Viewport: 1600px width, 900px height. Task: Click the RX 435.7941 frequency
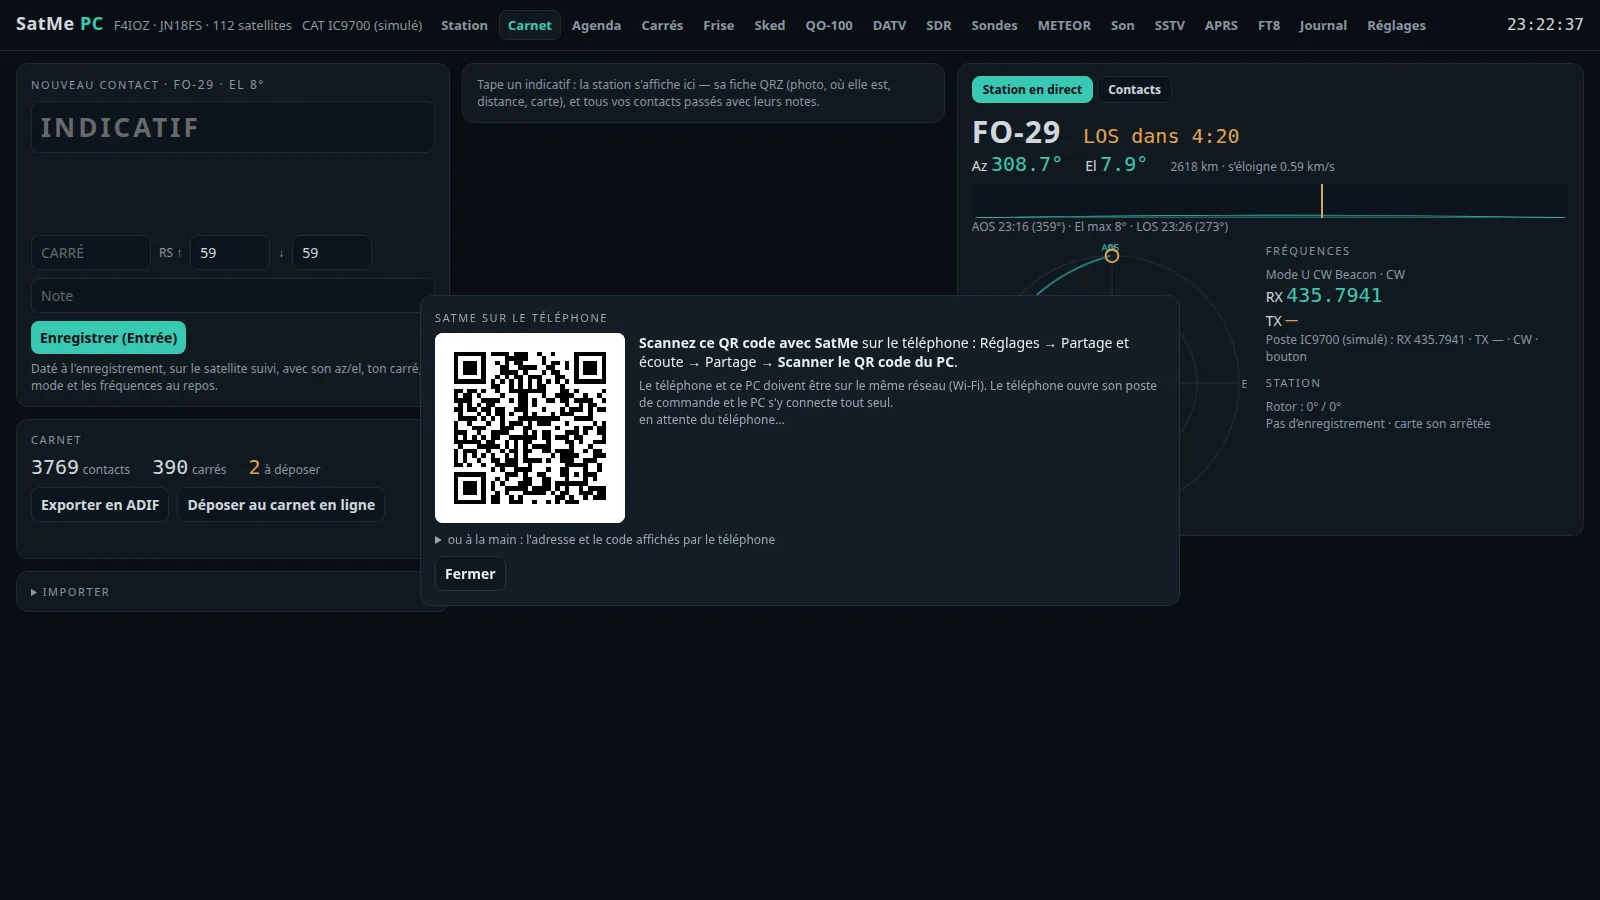(1324, 296)
